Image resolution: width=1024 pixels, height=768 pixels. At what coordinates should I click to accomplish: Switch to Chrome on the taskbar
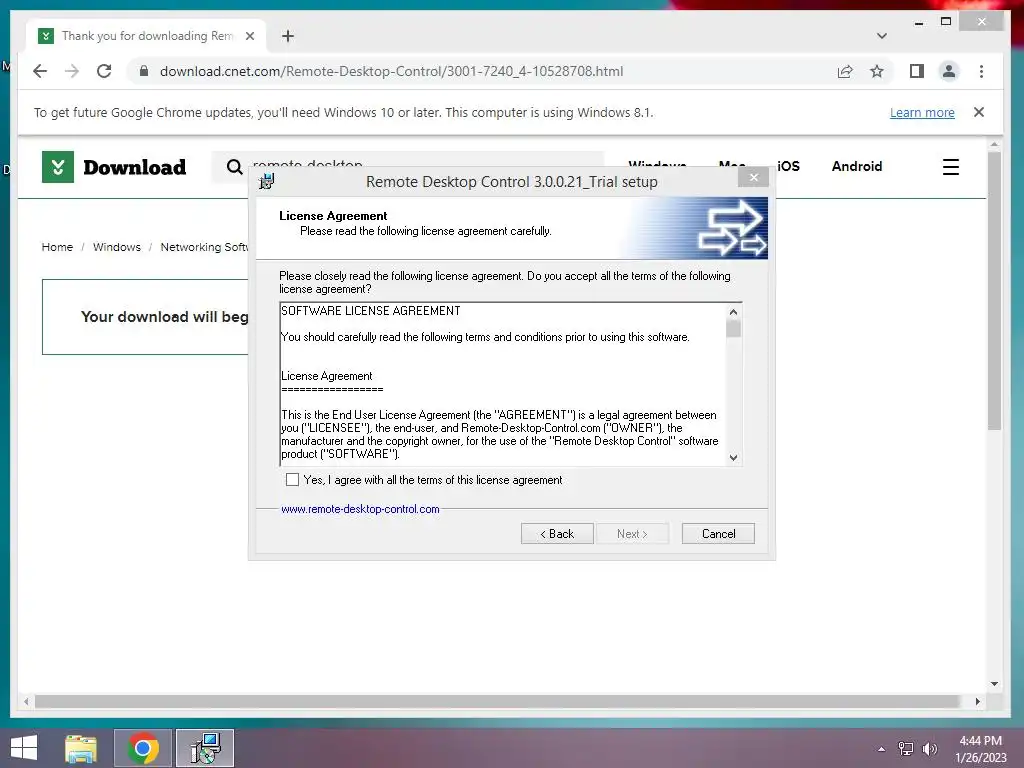click(143, 748)
